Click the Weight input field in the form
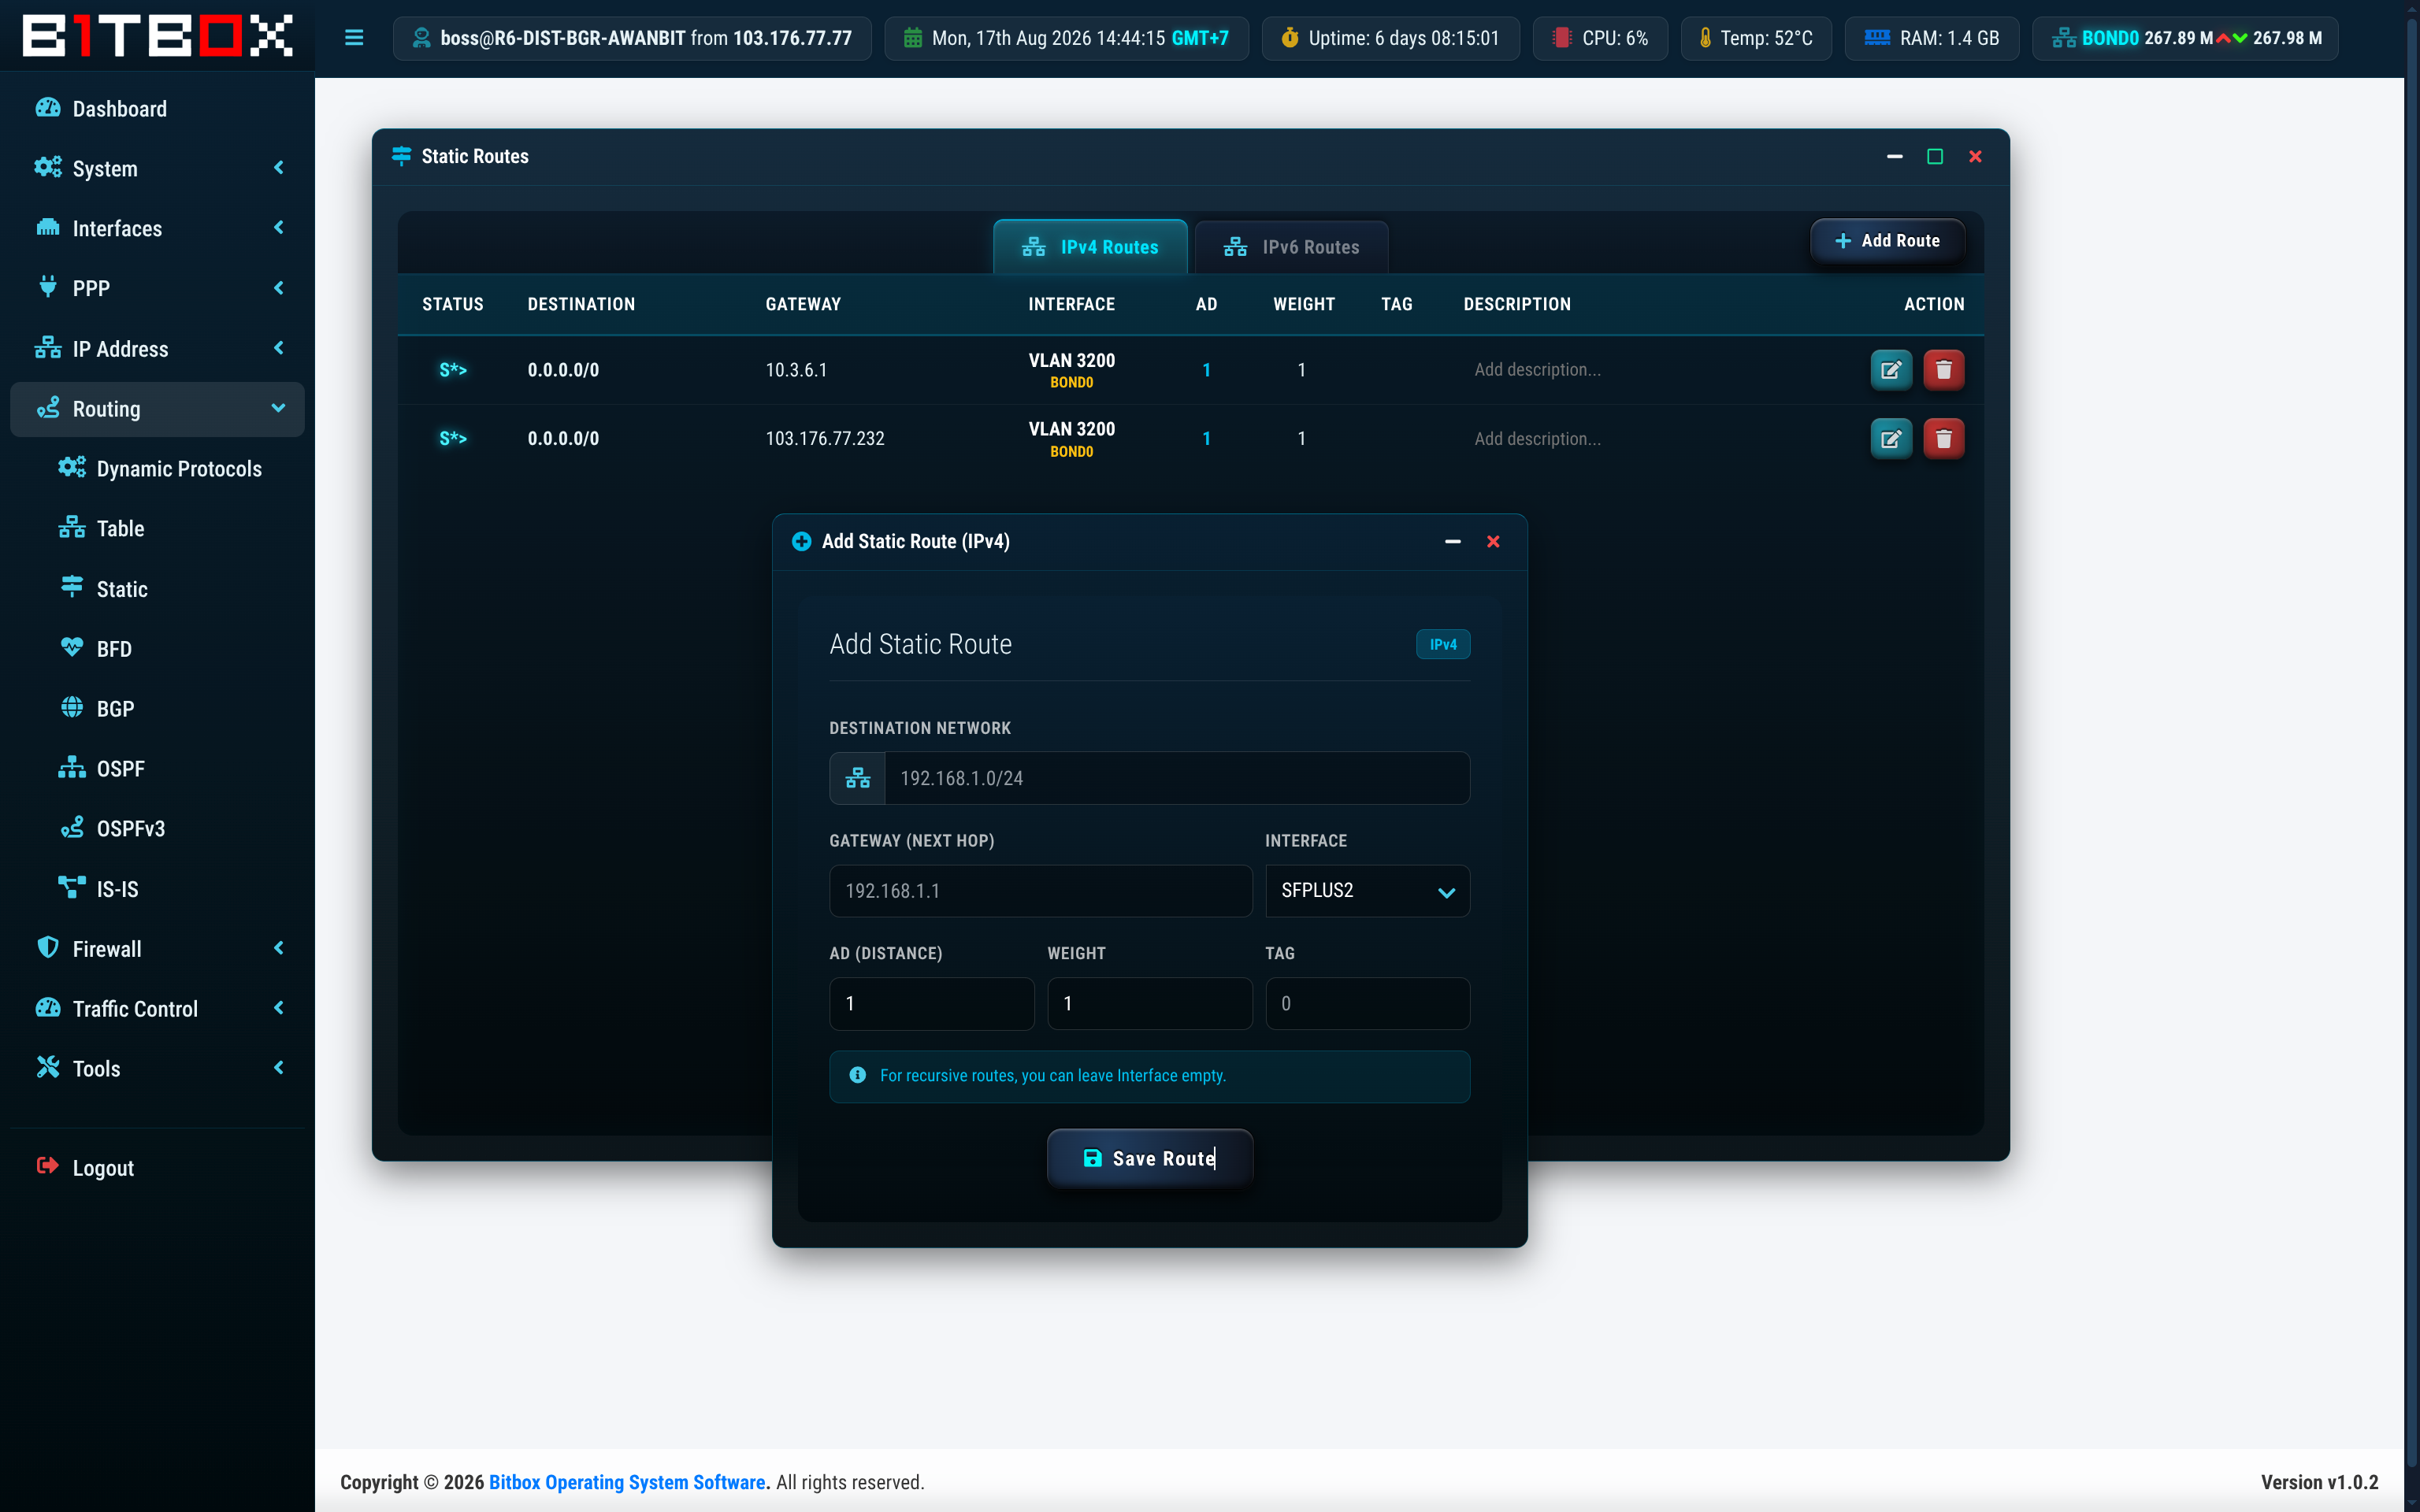 click(x=1149, y=1003)
